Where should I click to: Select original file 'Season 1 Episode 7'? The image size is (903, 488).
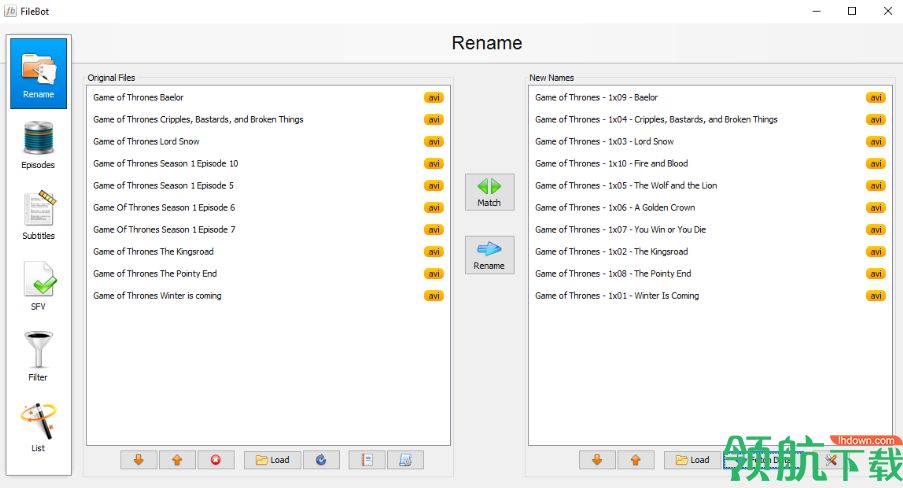(x=268, y=229)
